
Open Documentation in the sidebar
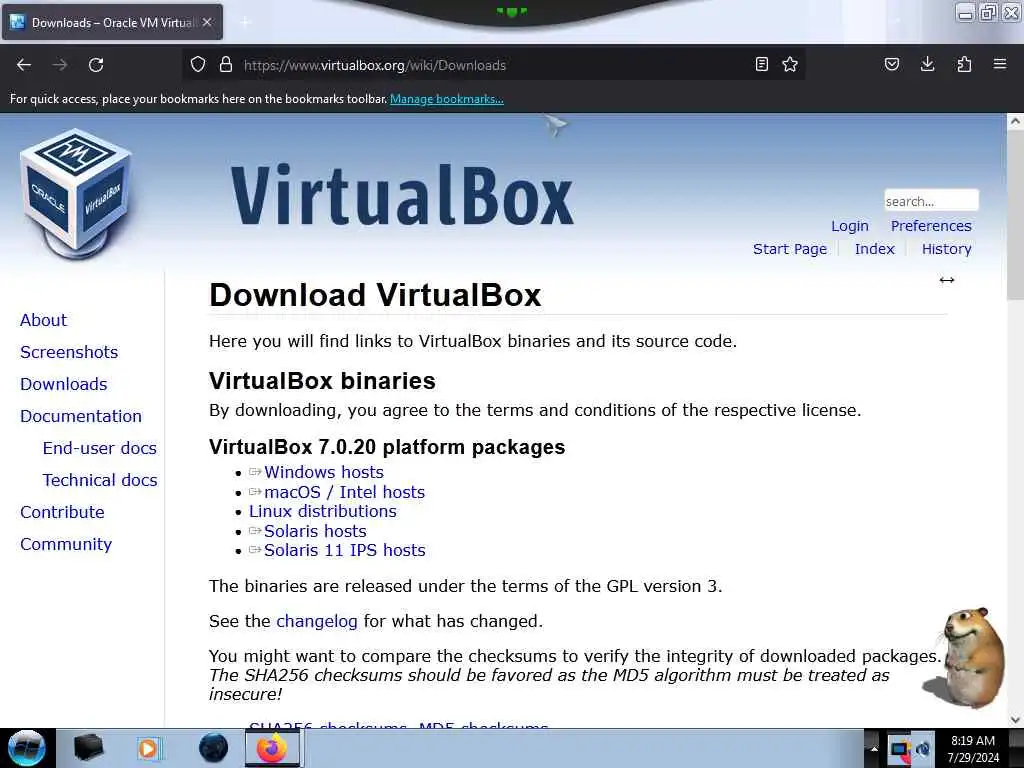click(81, 416)
